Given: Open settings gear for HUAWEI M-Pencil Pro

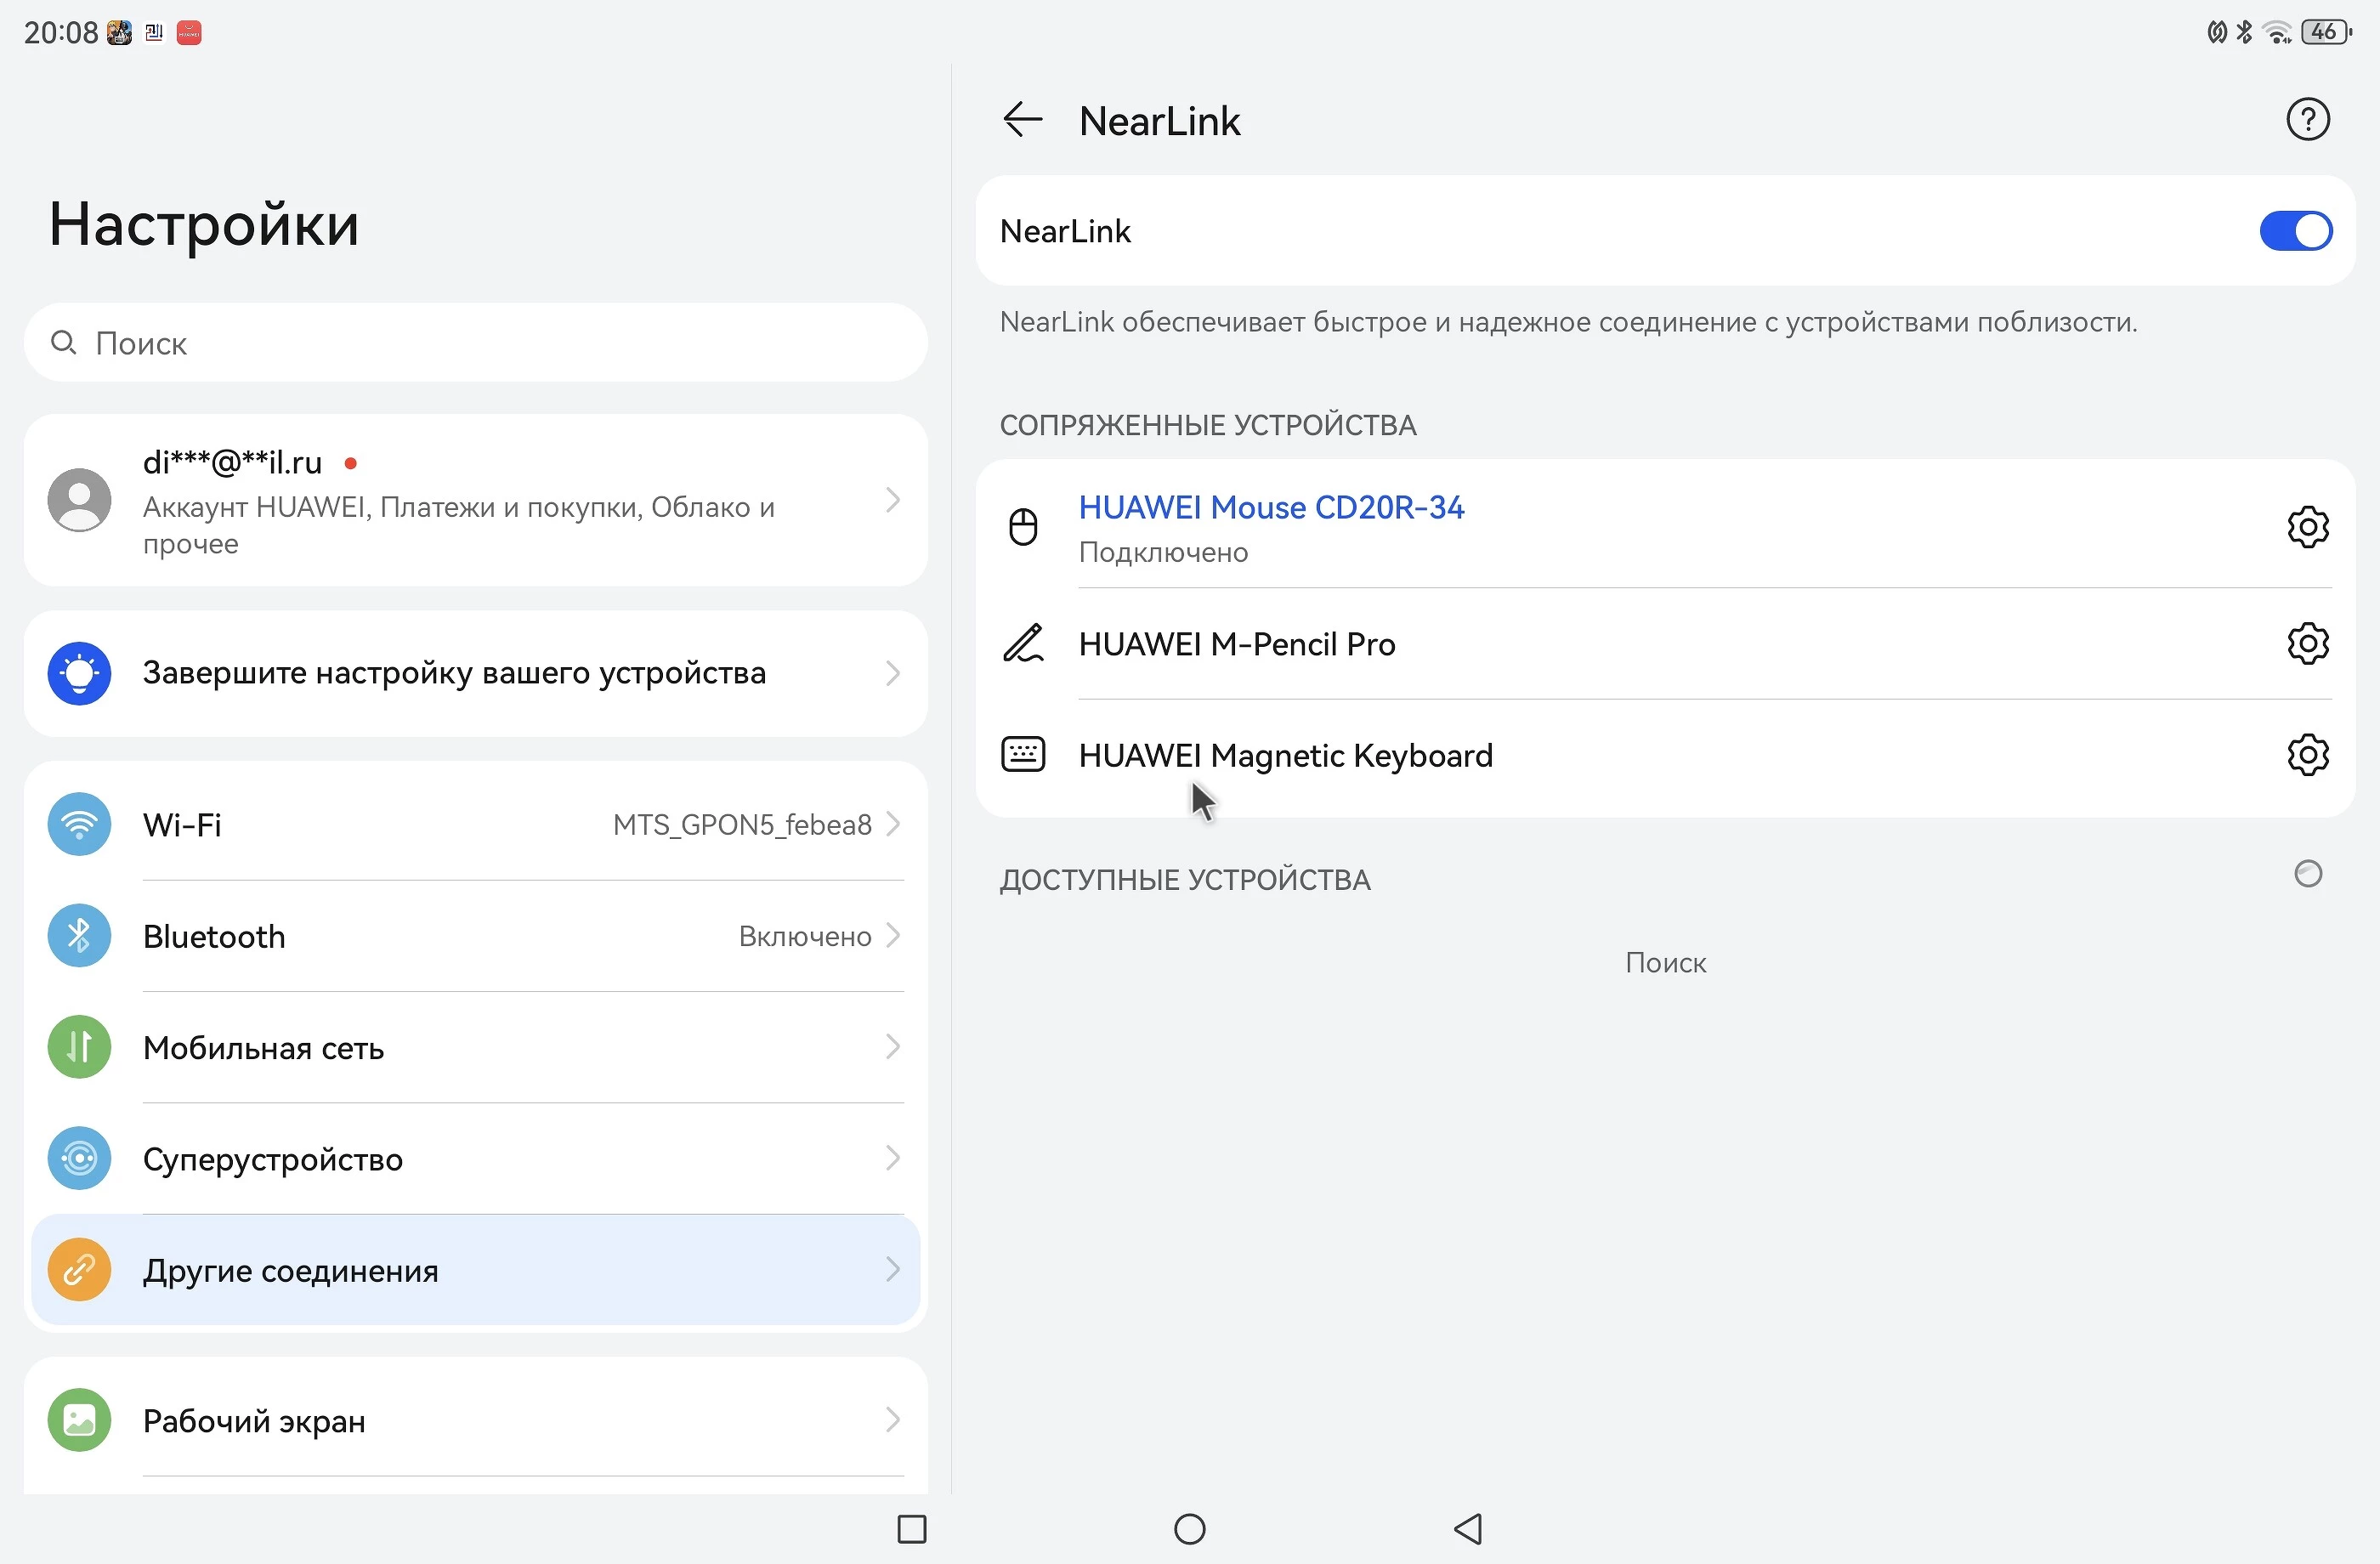Looking at the screenshot, I should pyautogui.click(x=2307, y=644).
